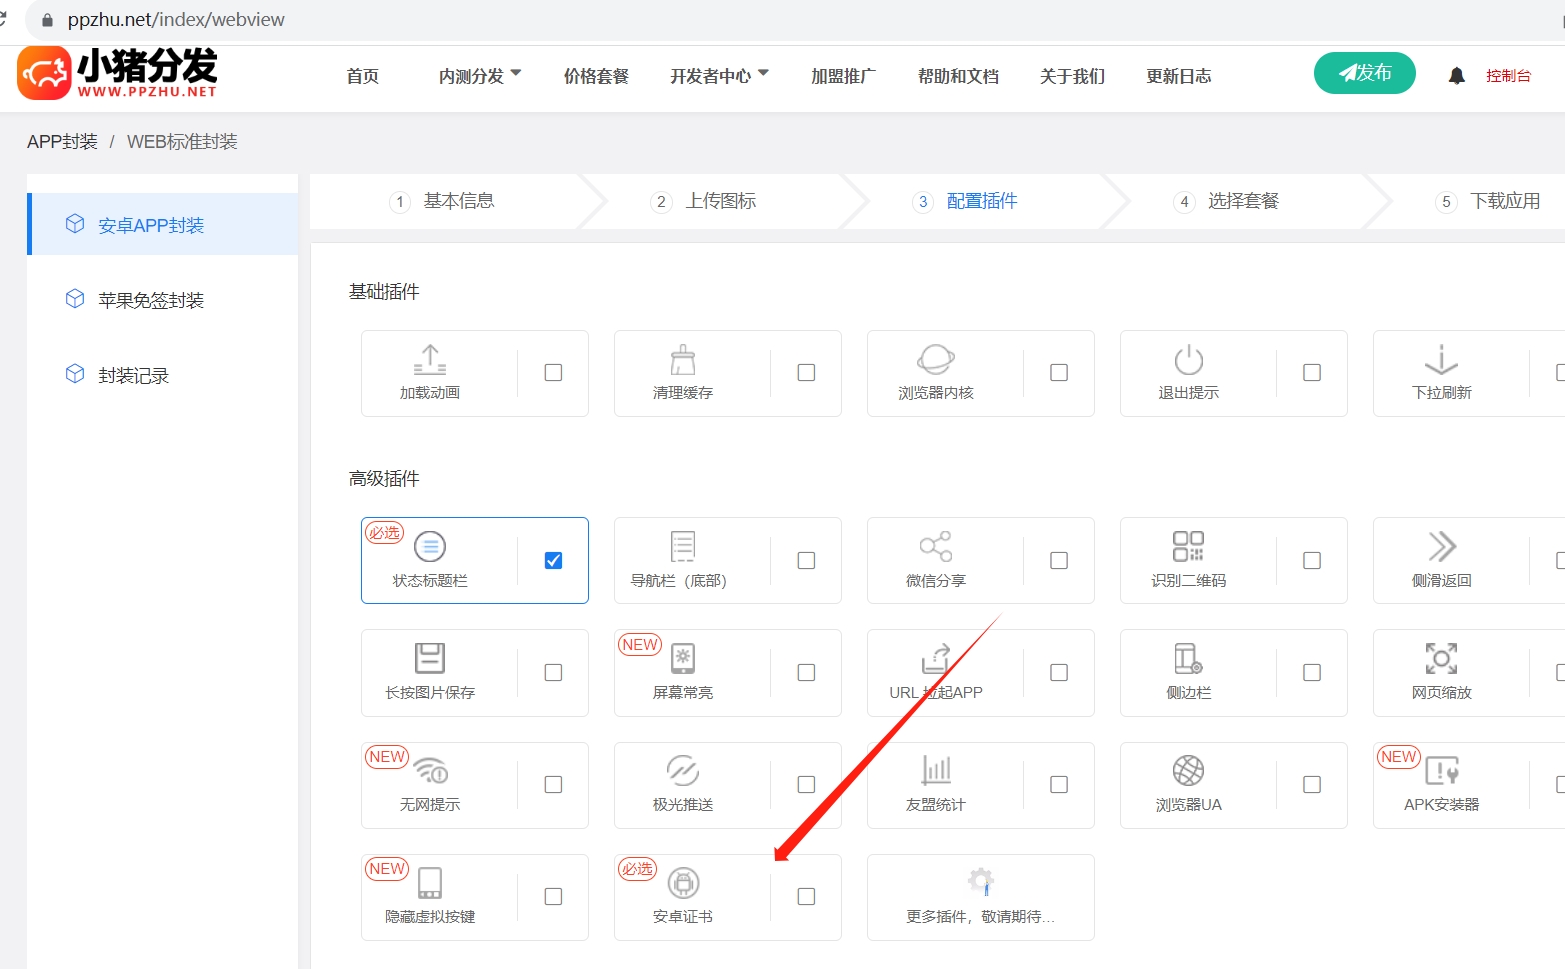The width and height of the screenshot is (1565, 969).
Task: Click the notification bell icon
Action: pyautogui.click(x=1456, y=76)
